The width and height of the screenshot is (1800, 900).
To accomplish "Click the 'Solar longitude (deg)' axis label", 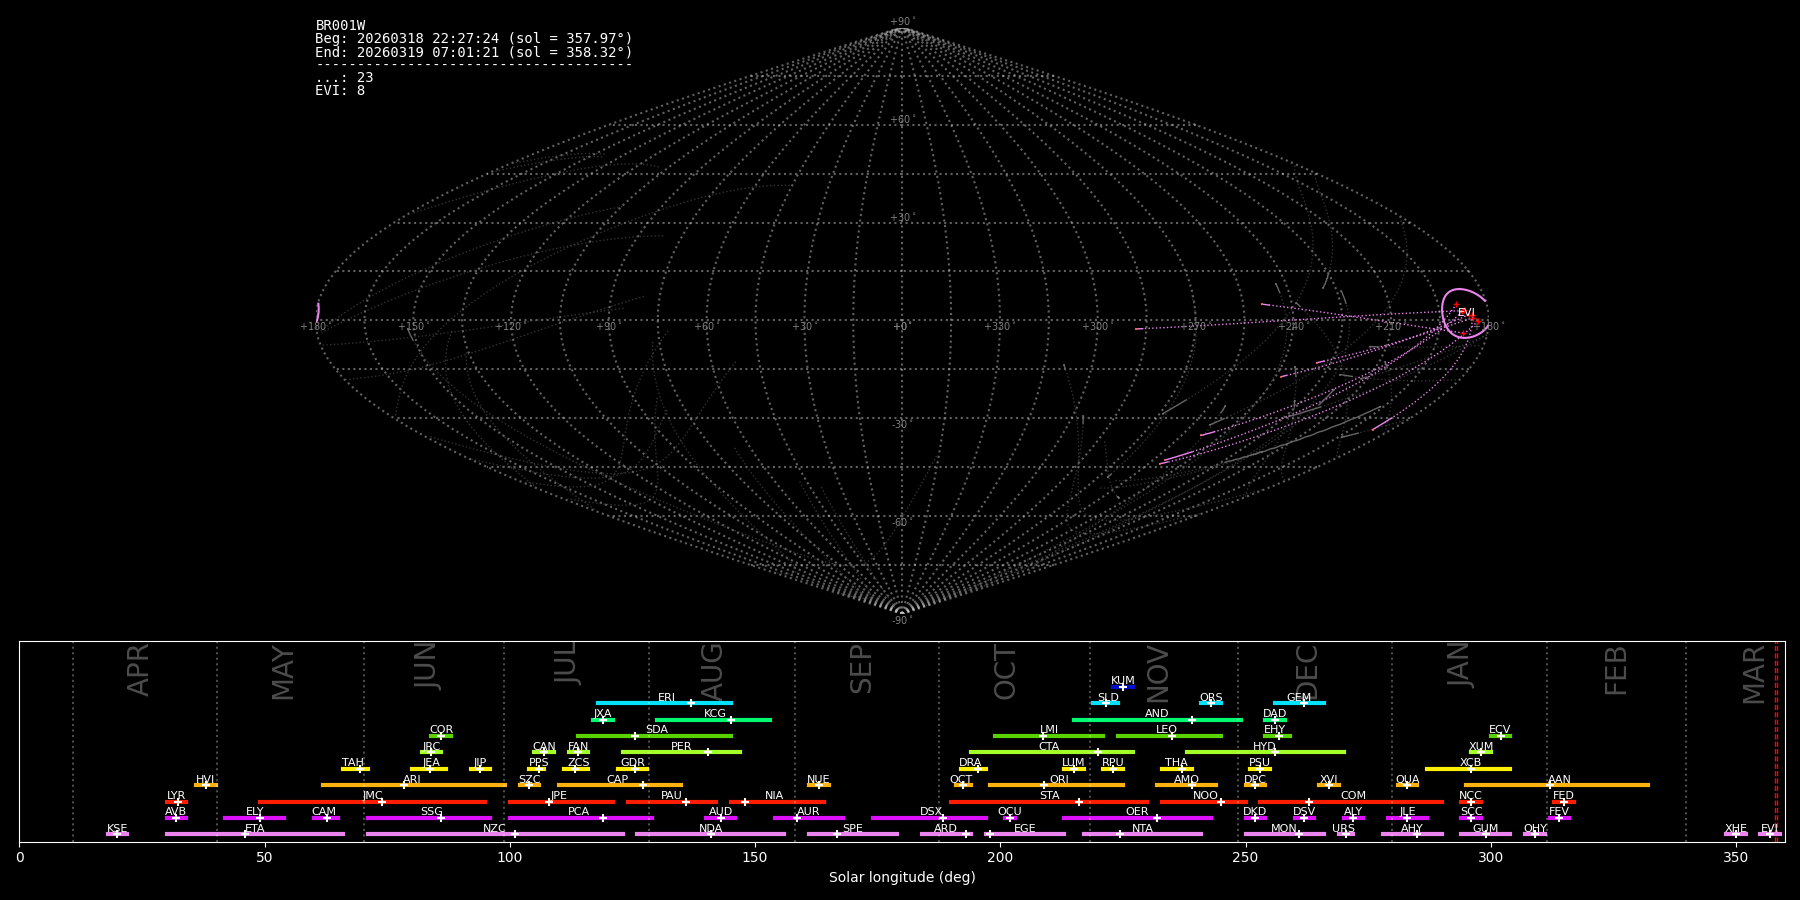I will [902, 877].
